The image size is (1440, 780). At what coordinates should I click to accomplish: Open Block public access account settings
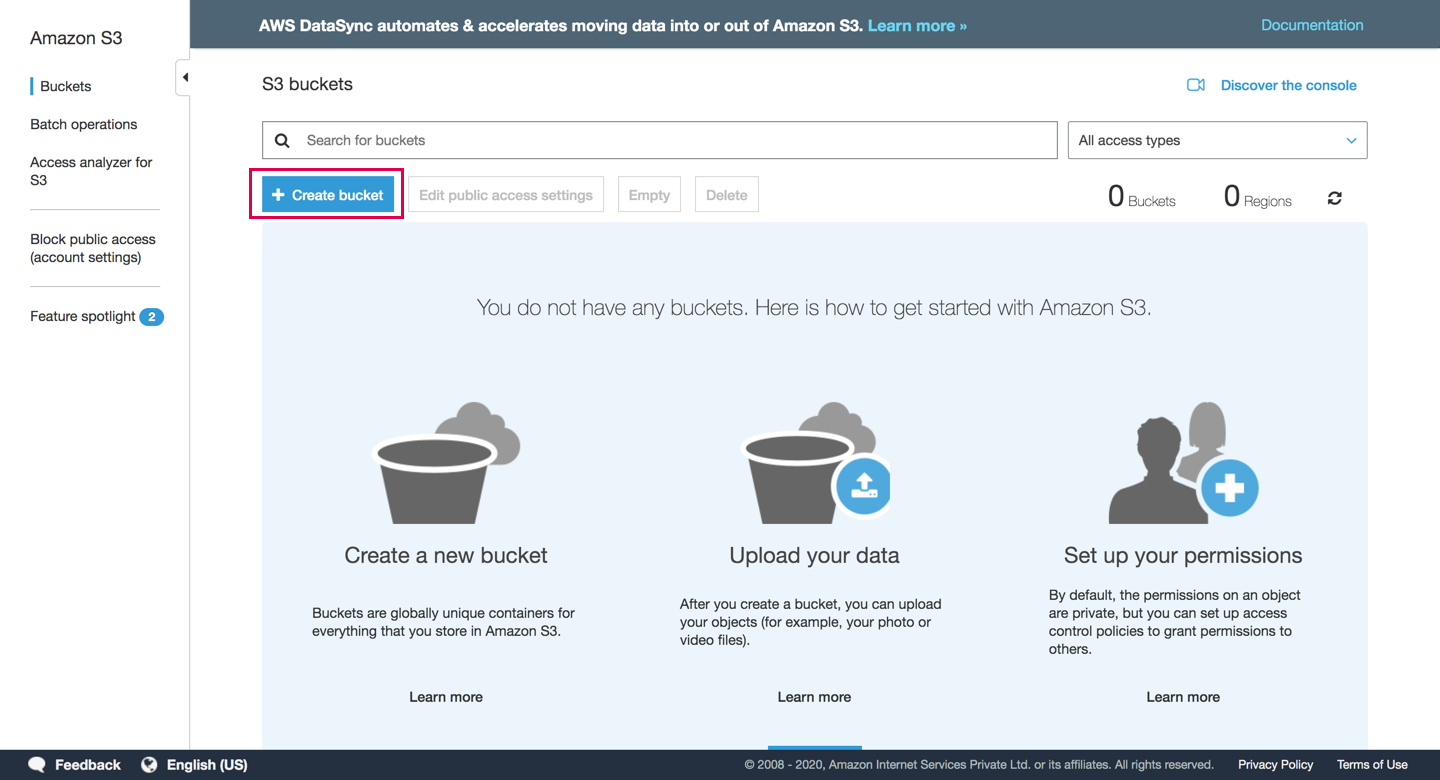[x=93, y=248]
